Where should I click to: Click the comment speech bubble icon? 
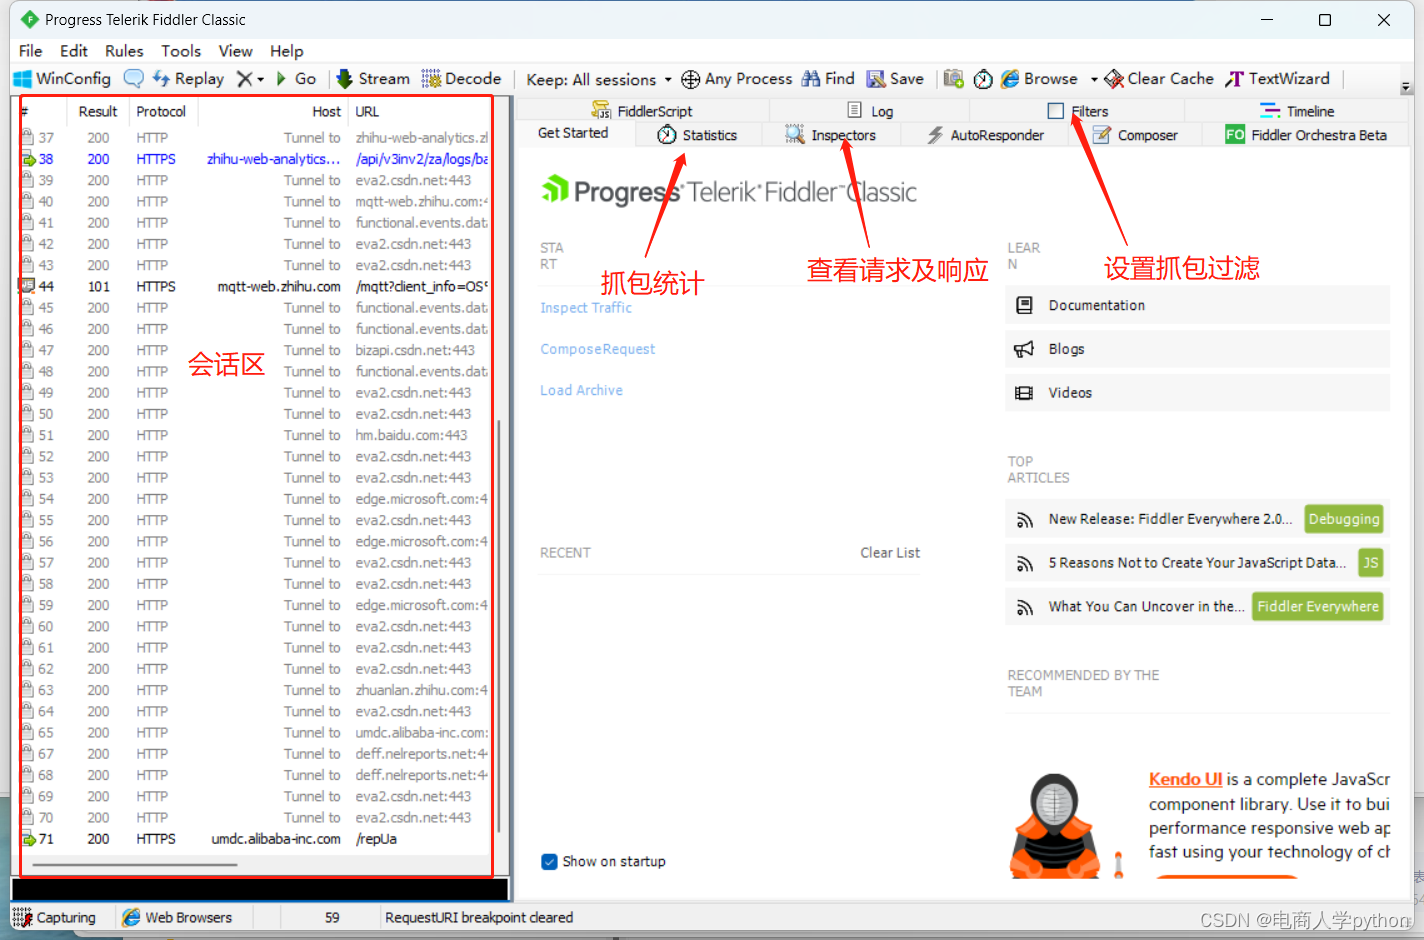133,79
